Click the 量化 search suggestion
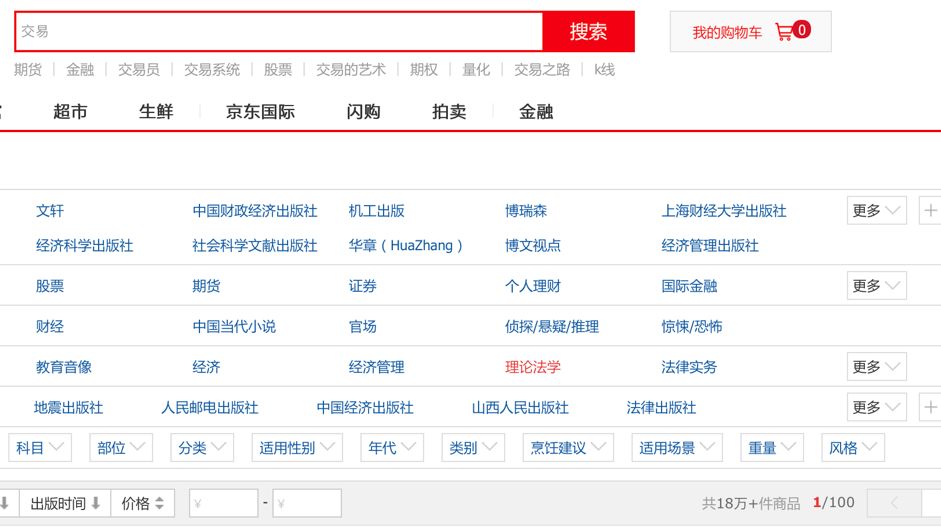This screenshot has height=527, width=941. 476,70
